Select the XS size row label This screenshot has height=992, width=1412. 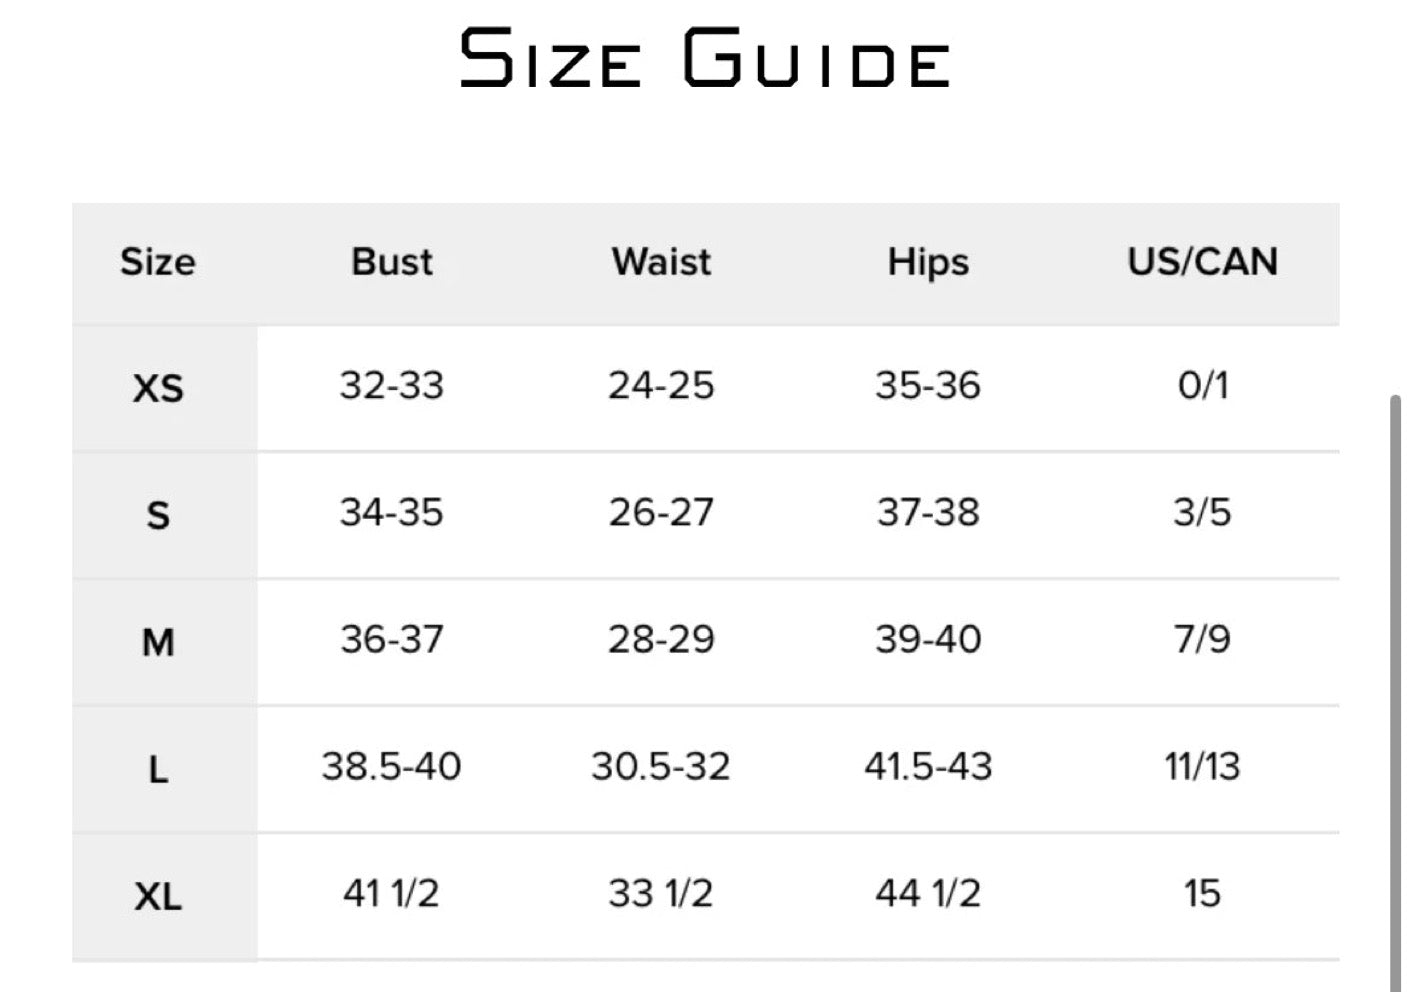[x=158, y=388]
